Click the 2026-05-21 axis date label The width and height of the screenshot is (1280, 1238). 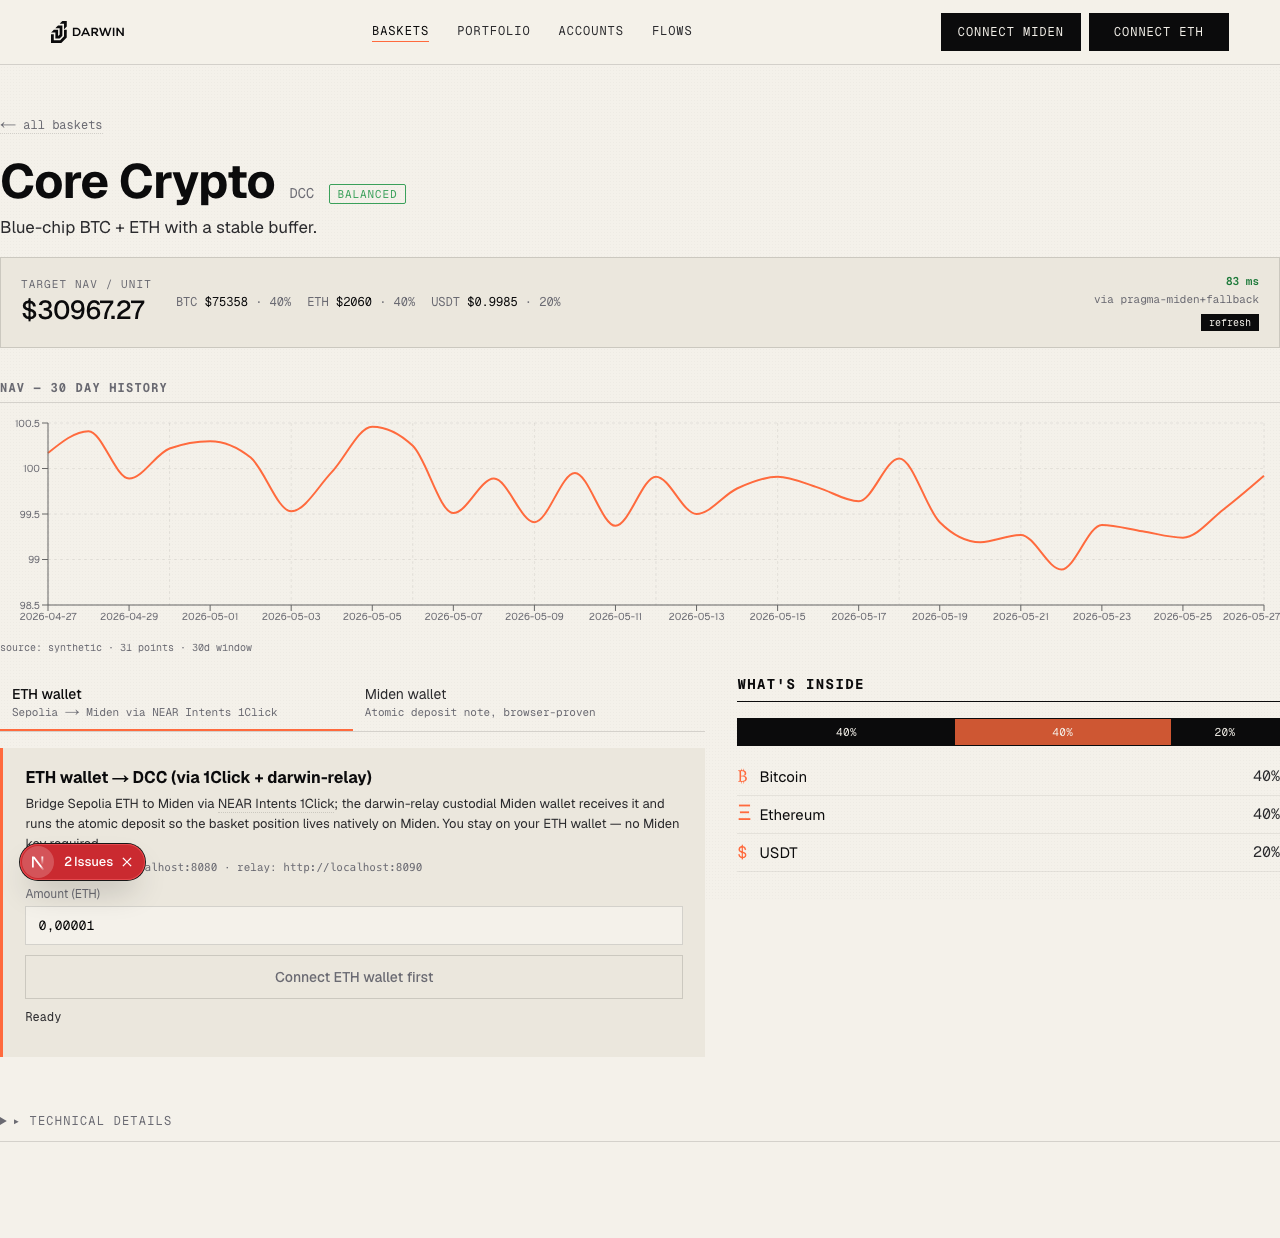[x=1021, y=617]
